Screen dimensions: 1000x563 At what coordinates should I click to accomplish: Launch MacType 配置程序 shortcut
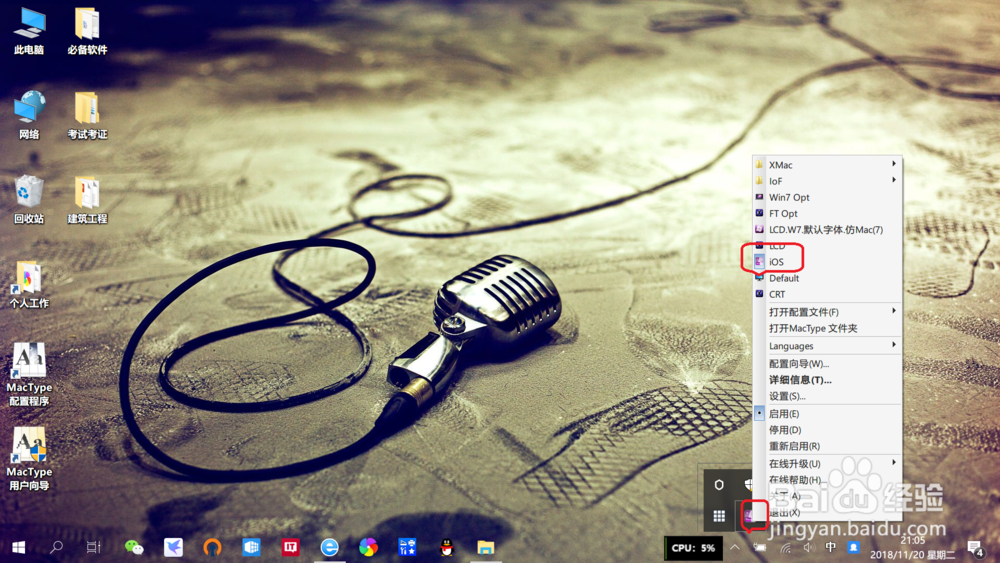pyautogui.click(x=29, y=375)
